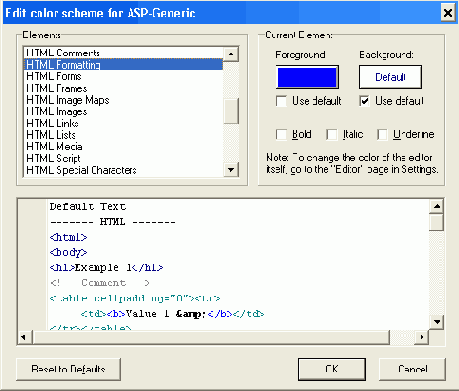Confirm with the OK button
Screen dimensions: 459x391
click(x=332, y=369)
